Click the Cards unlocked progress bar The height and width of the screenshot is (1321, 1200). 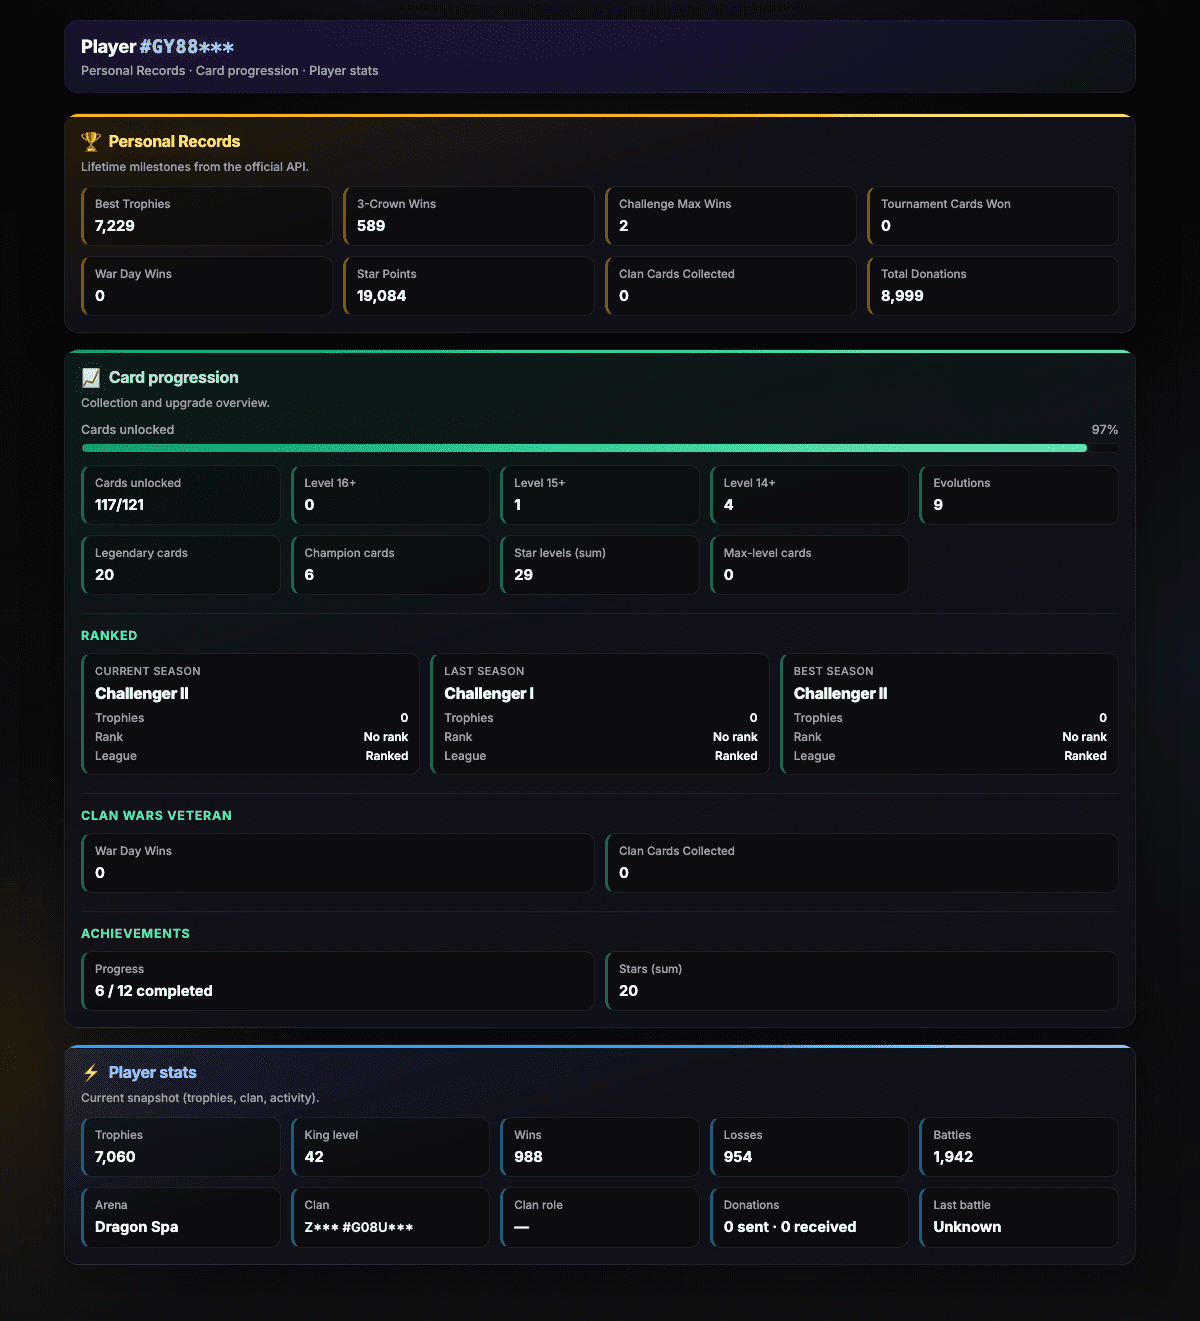click(x=600, y=448)
